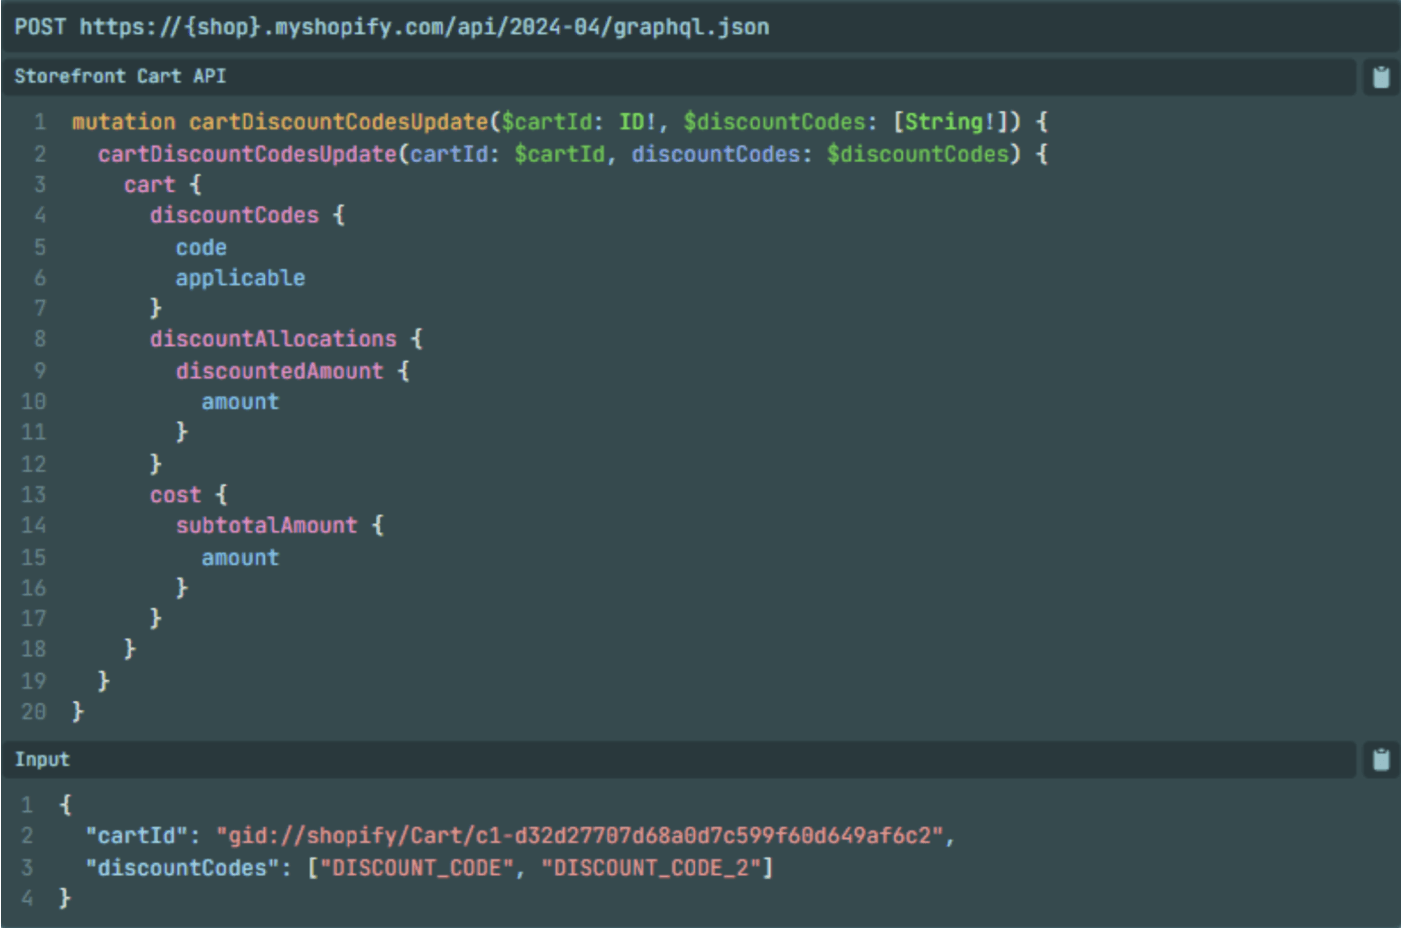1401x928 pixels.
Task: Copy the Storefront Cart API query
Action: (1380, 77)
